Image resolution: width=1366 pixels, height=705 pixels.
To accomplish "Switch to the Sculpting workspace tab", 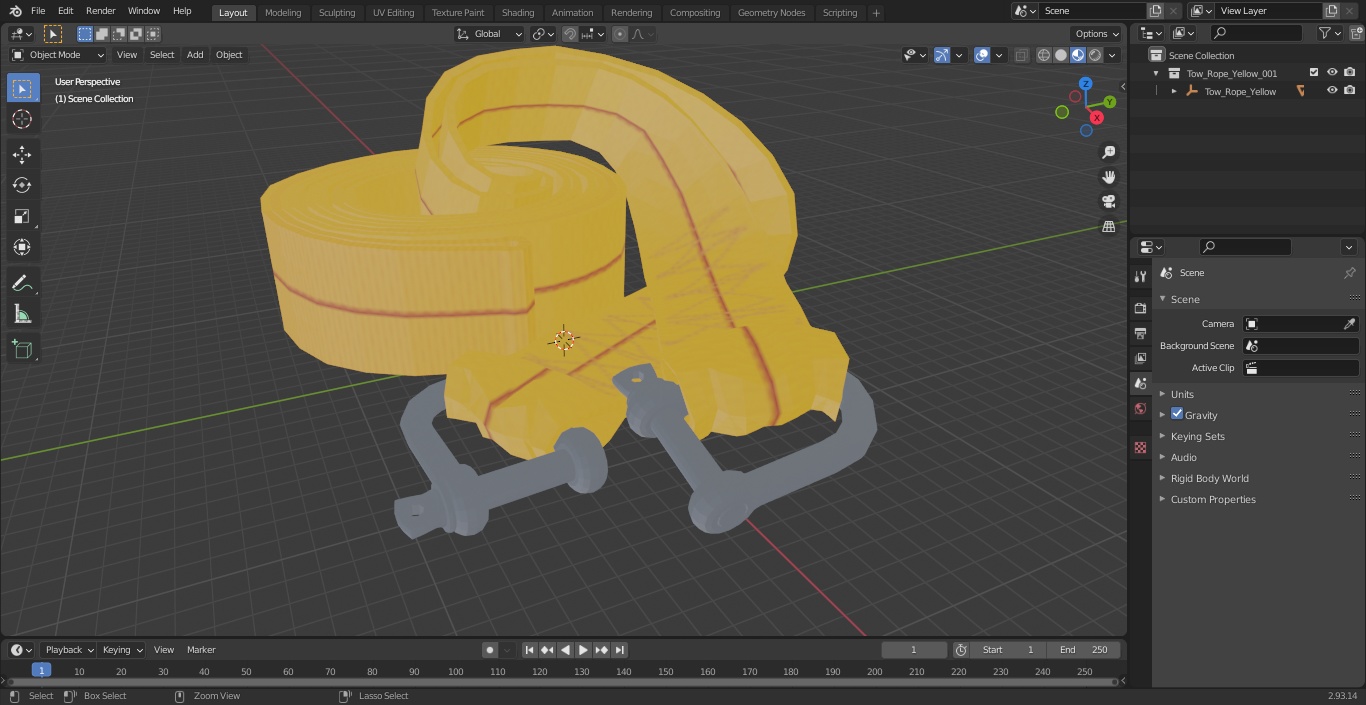I will [337, 13].
